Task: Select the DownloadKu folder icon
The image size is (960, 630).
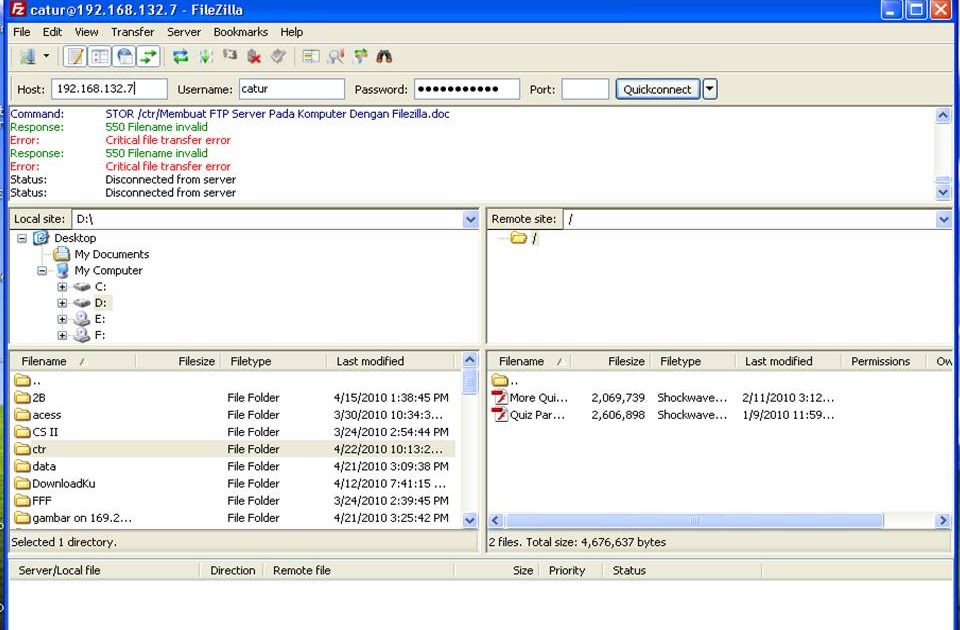Action: coord(22,483)
